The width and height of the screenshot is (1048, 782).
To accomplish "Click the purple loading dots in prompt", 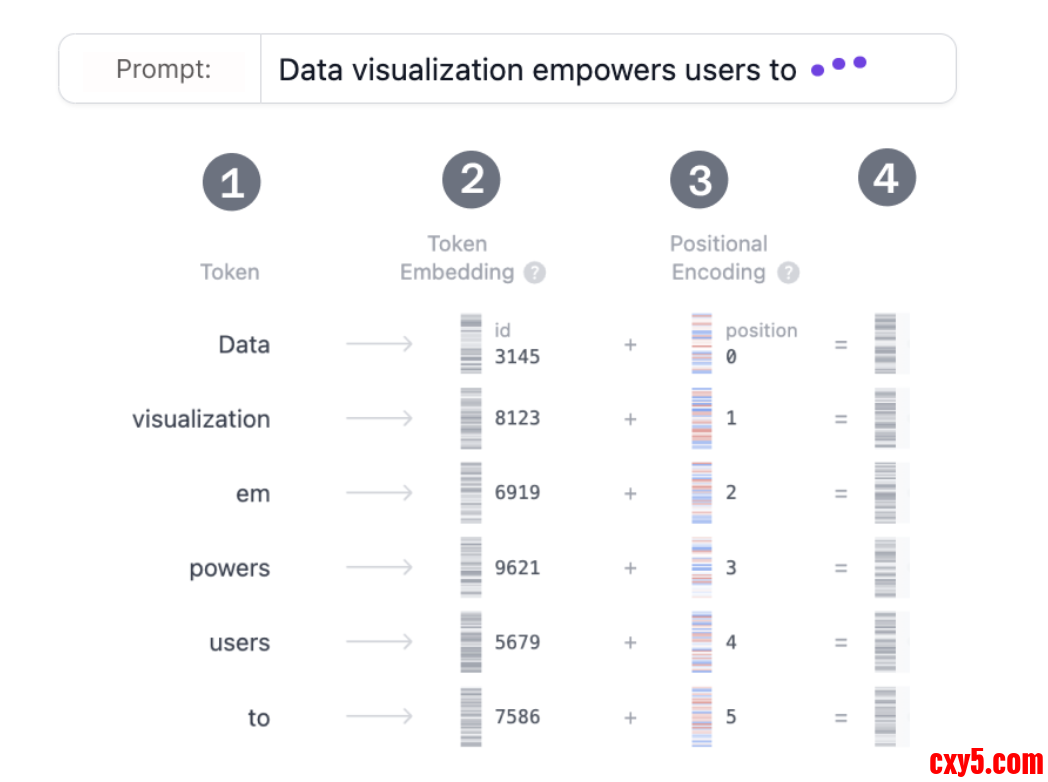I will [x=838, y=67].
